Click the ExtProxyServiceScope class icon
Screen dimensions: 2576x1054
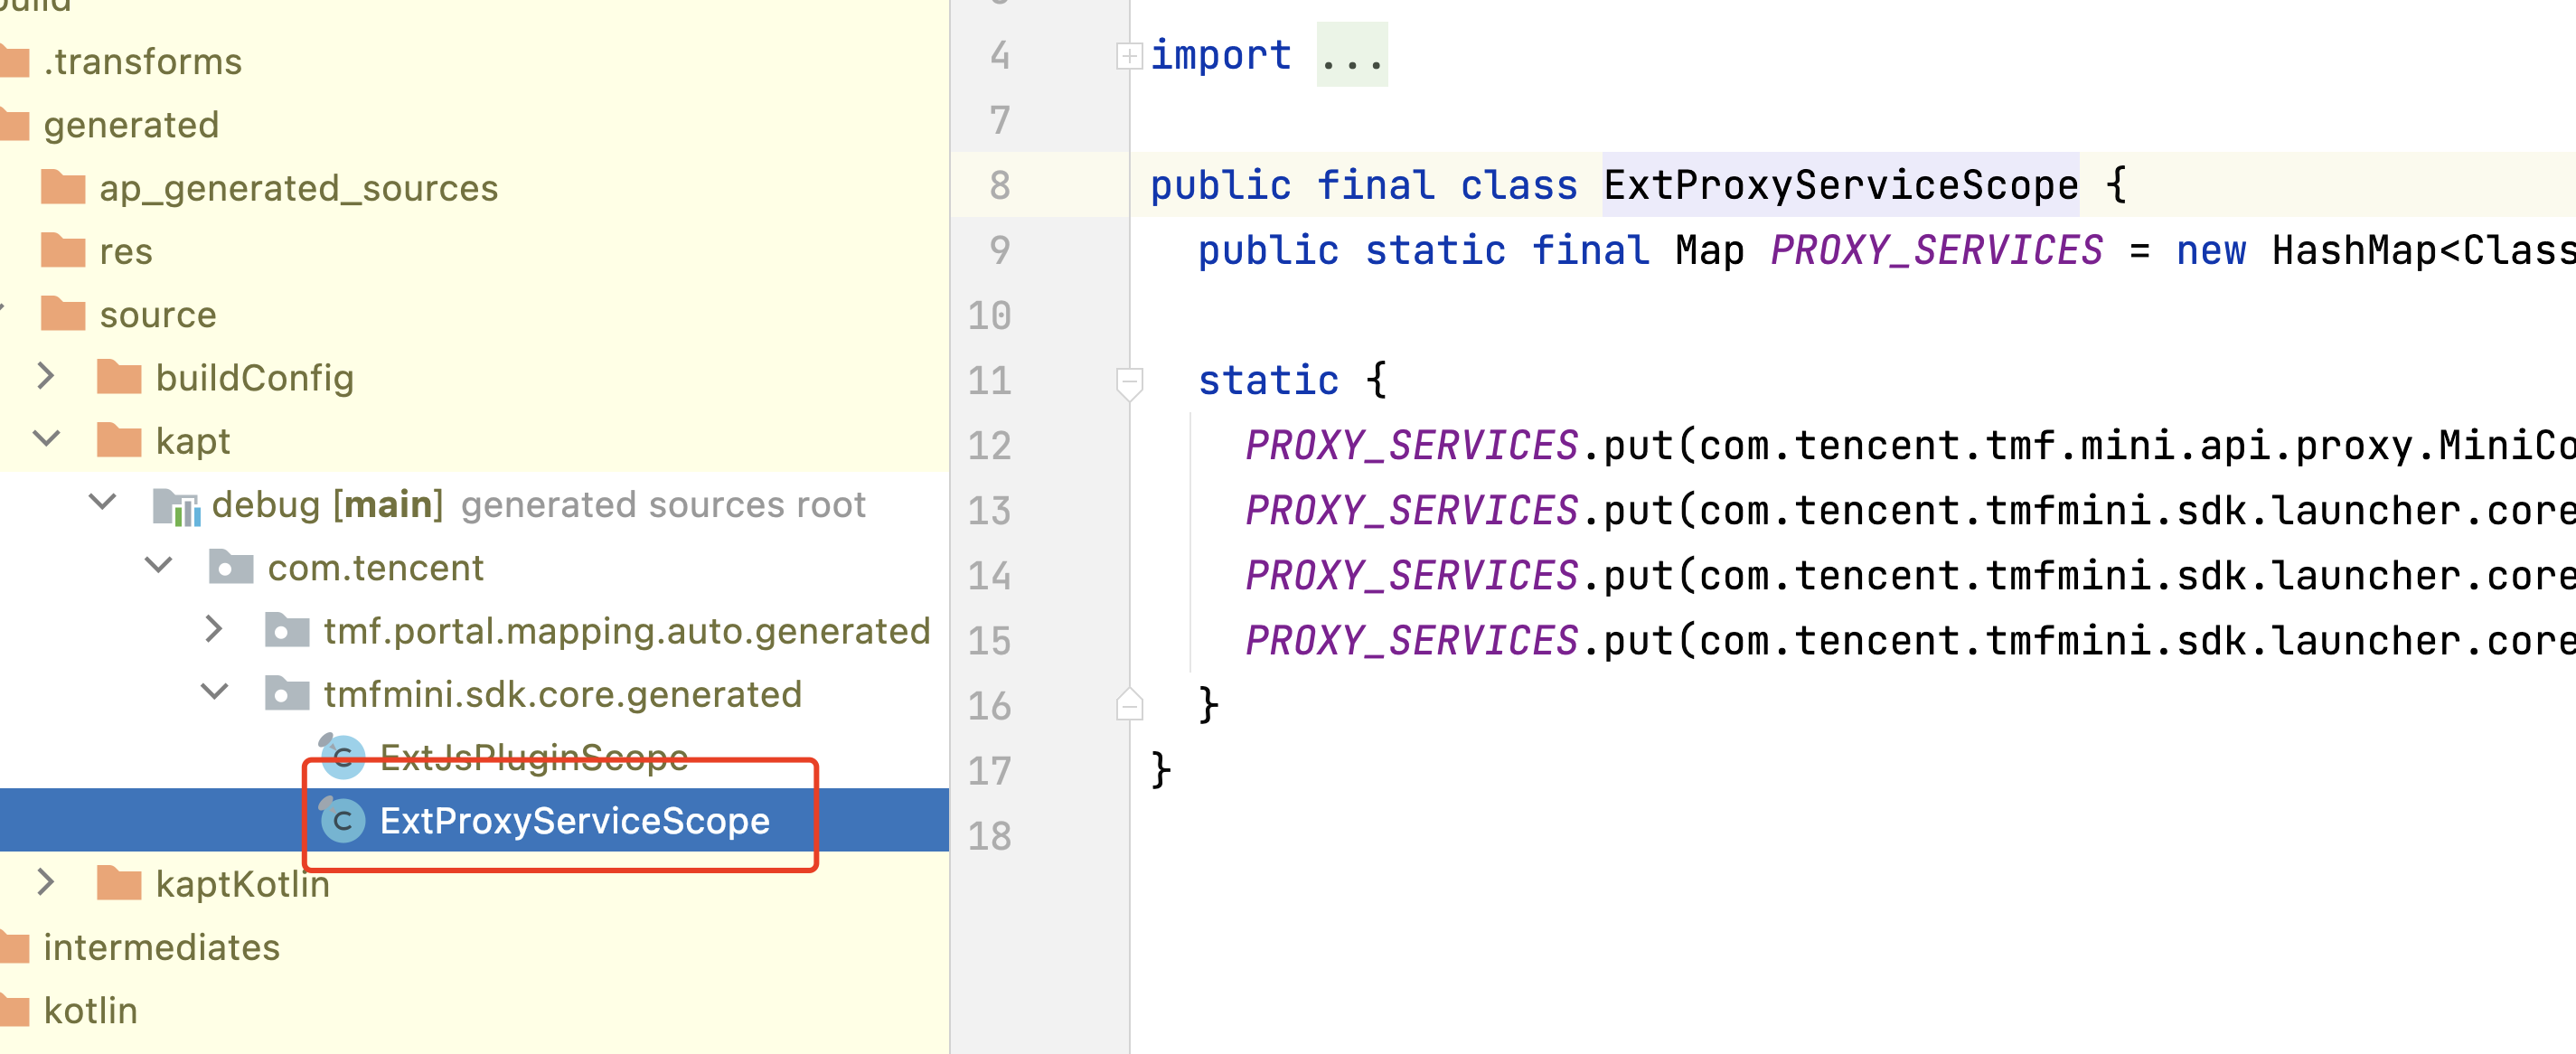pos(342,820)
